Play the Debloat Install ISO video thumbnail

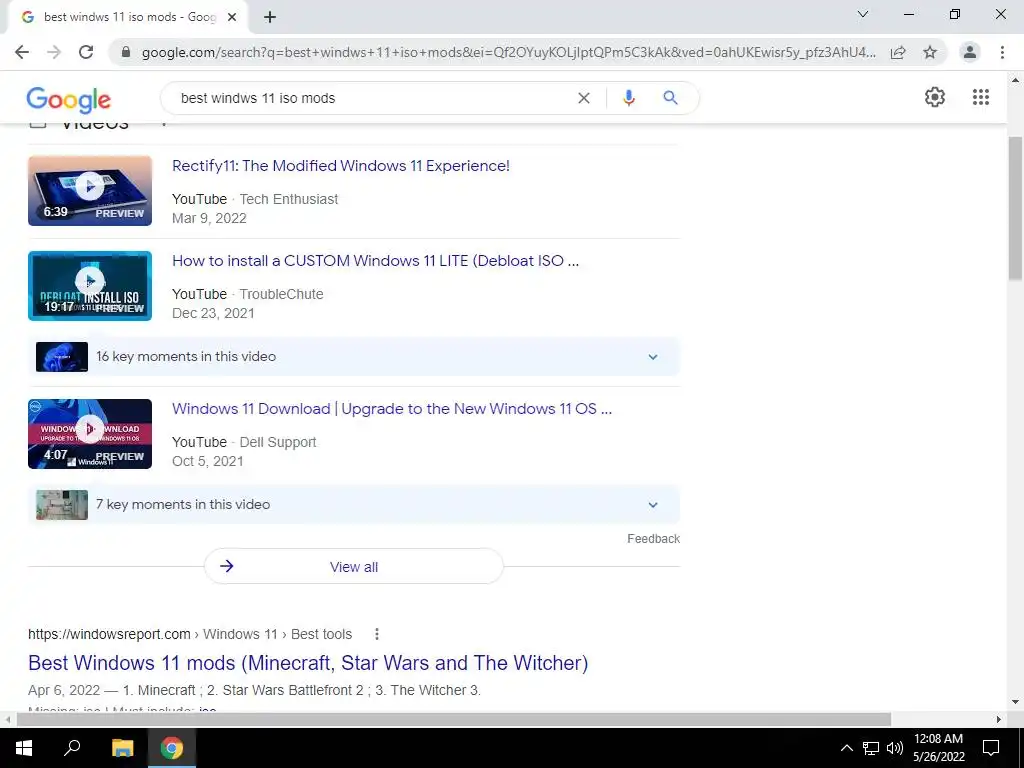click(x=90, y=286)
